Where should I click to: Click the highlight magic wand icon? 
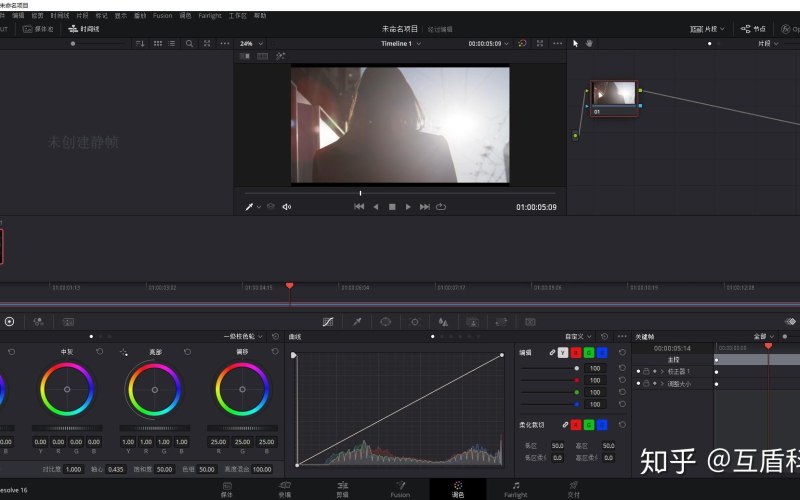pyautogui.click(x=281, y=56)
